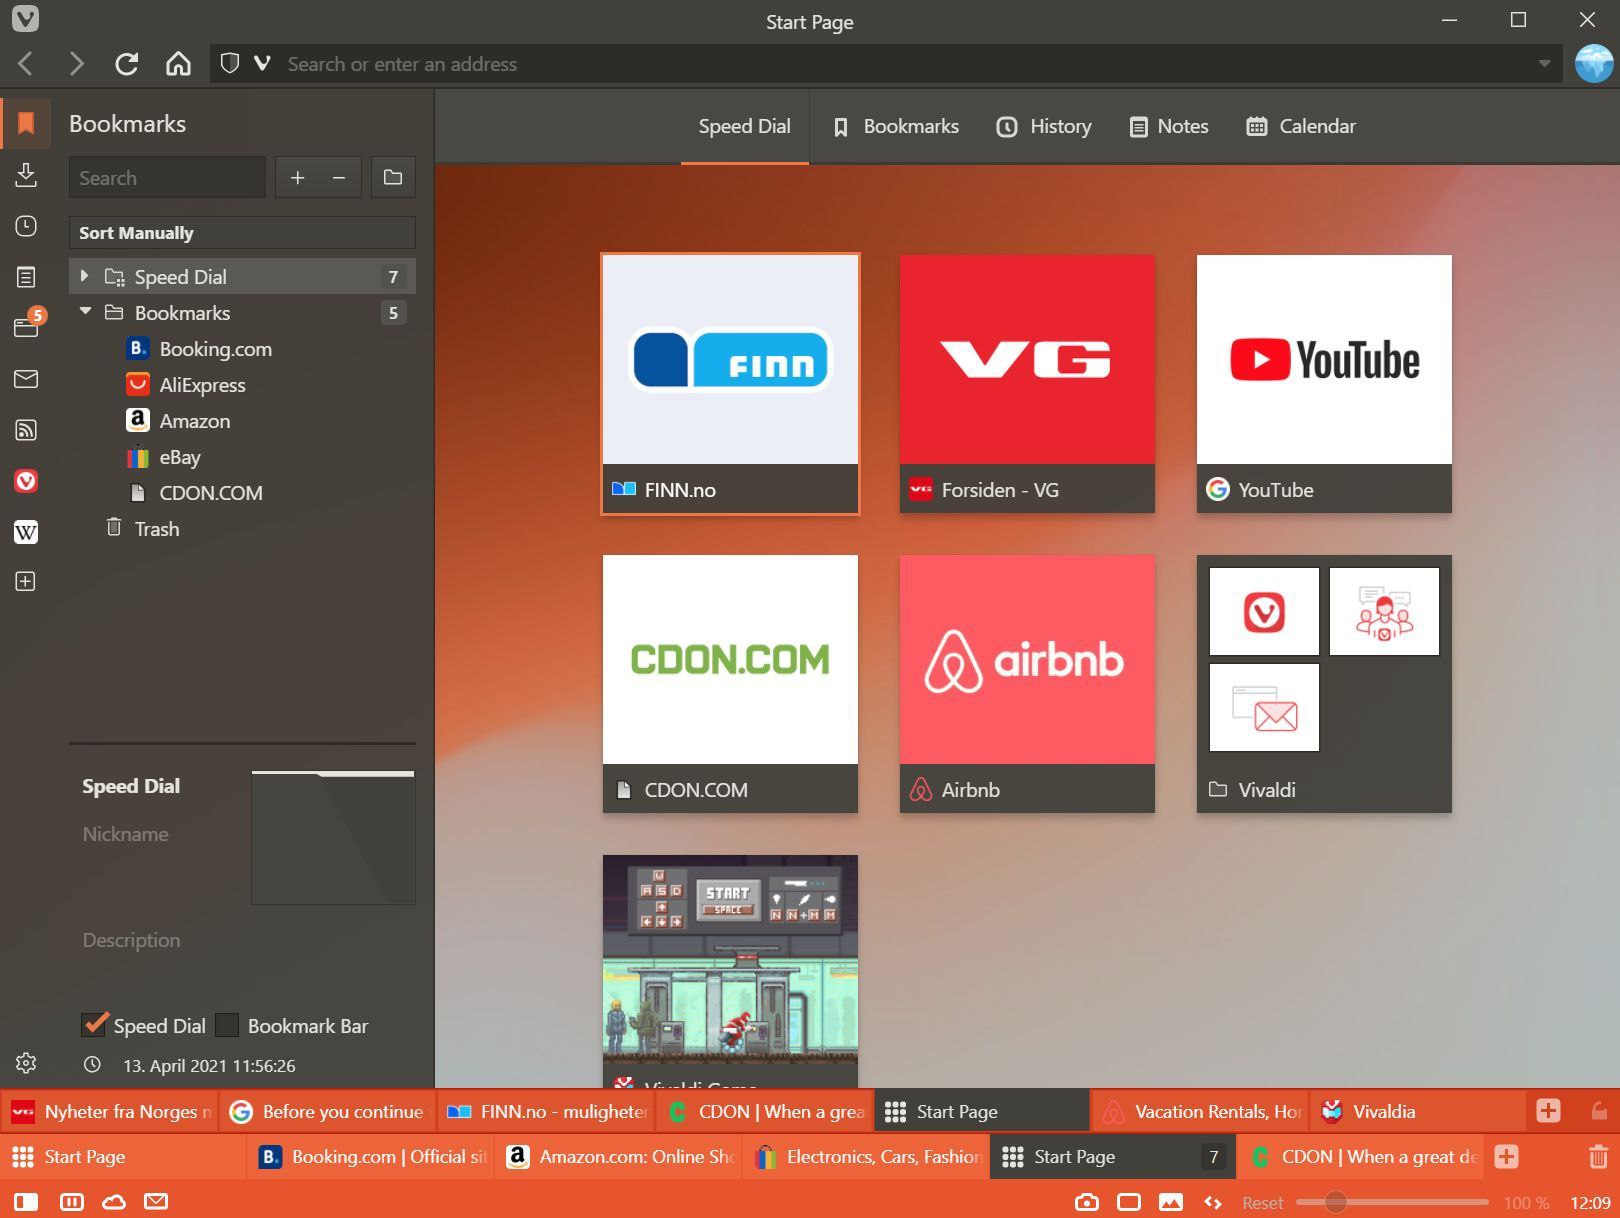The width and height of the screenshot is (1620, 1218).
Task: Open search engine selector V dropdown
Action: (x=262, y=64)
